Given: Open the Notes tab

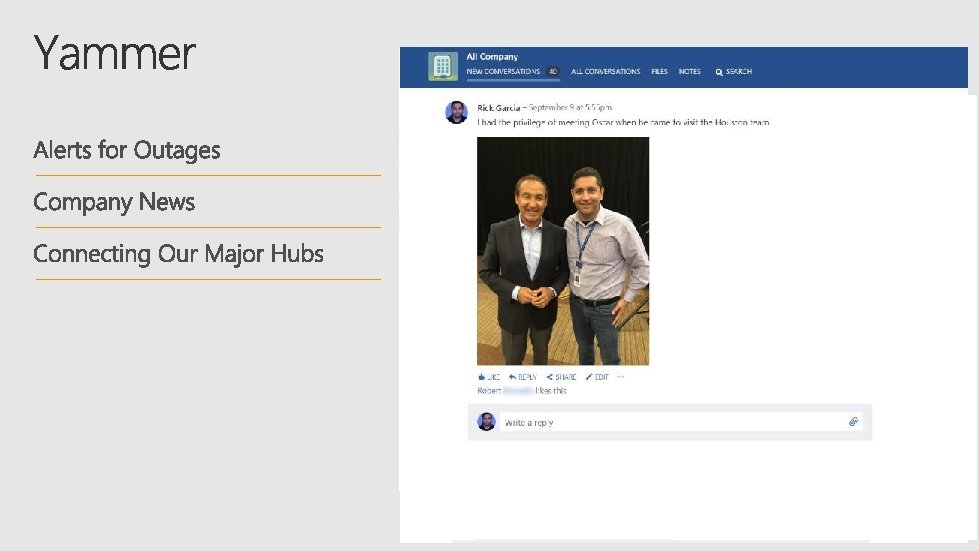Looking at the screenshot, I should tap(689, 72).
